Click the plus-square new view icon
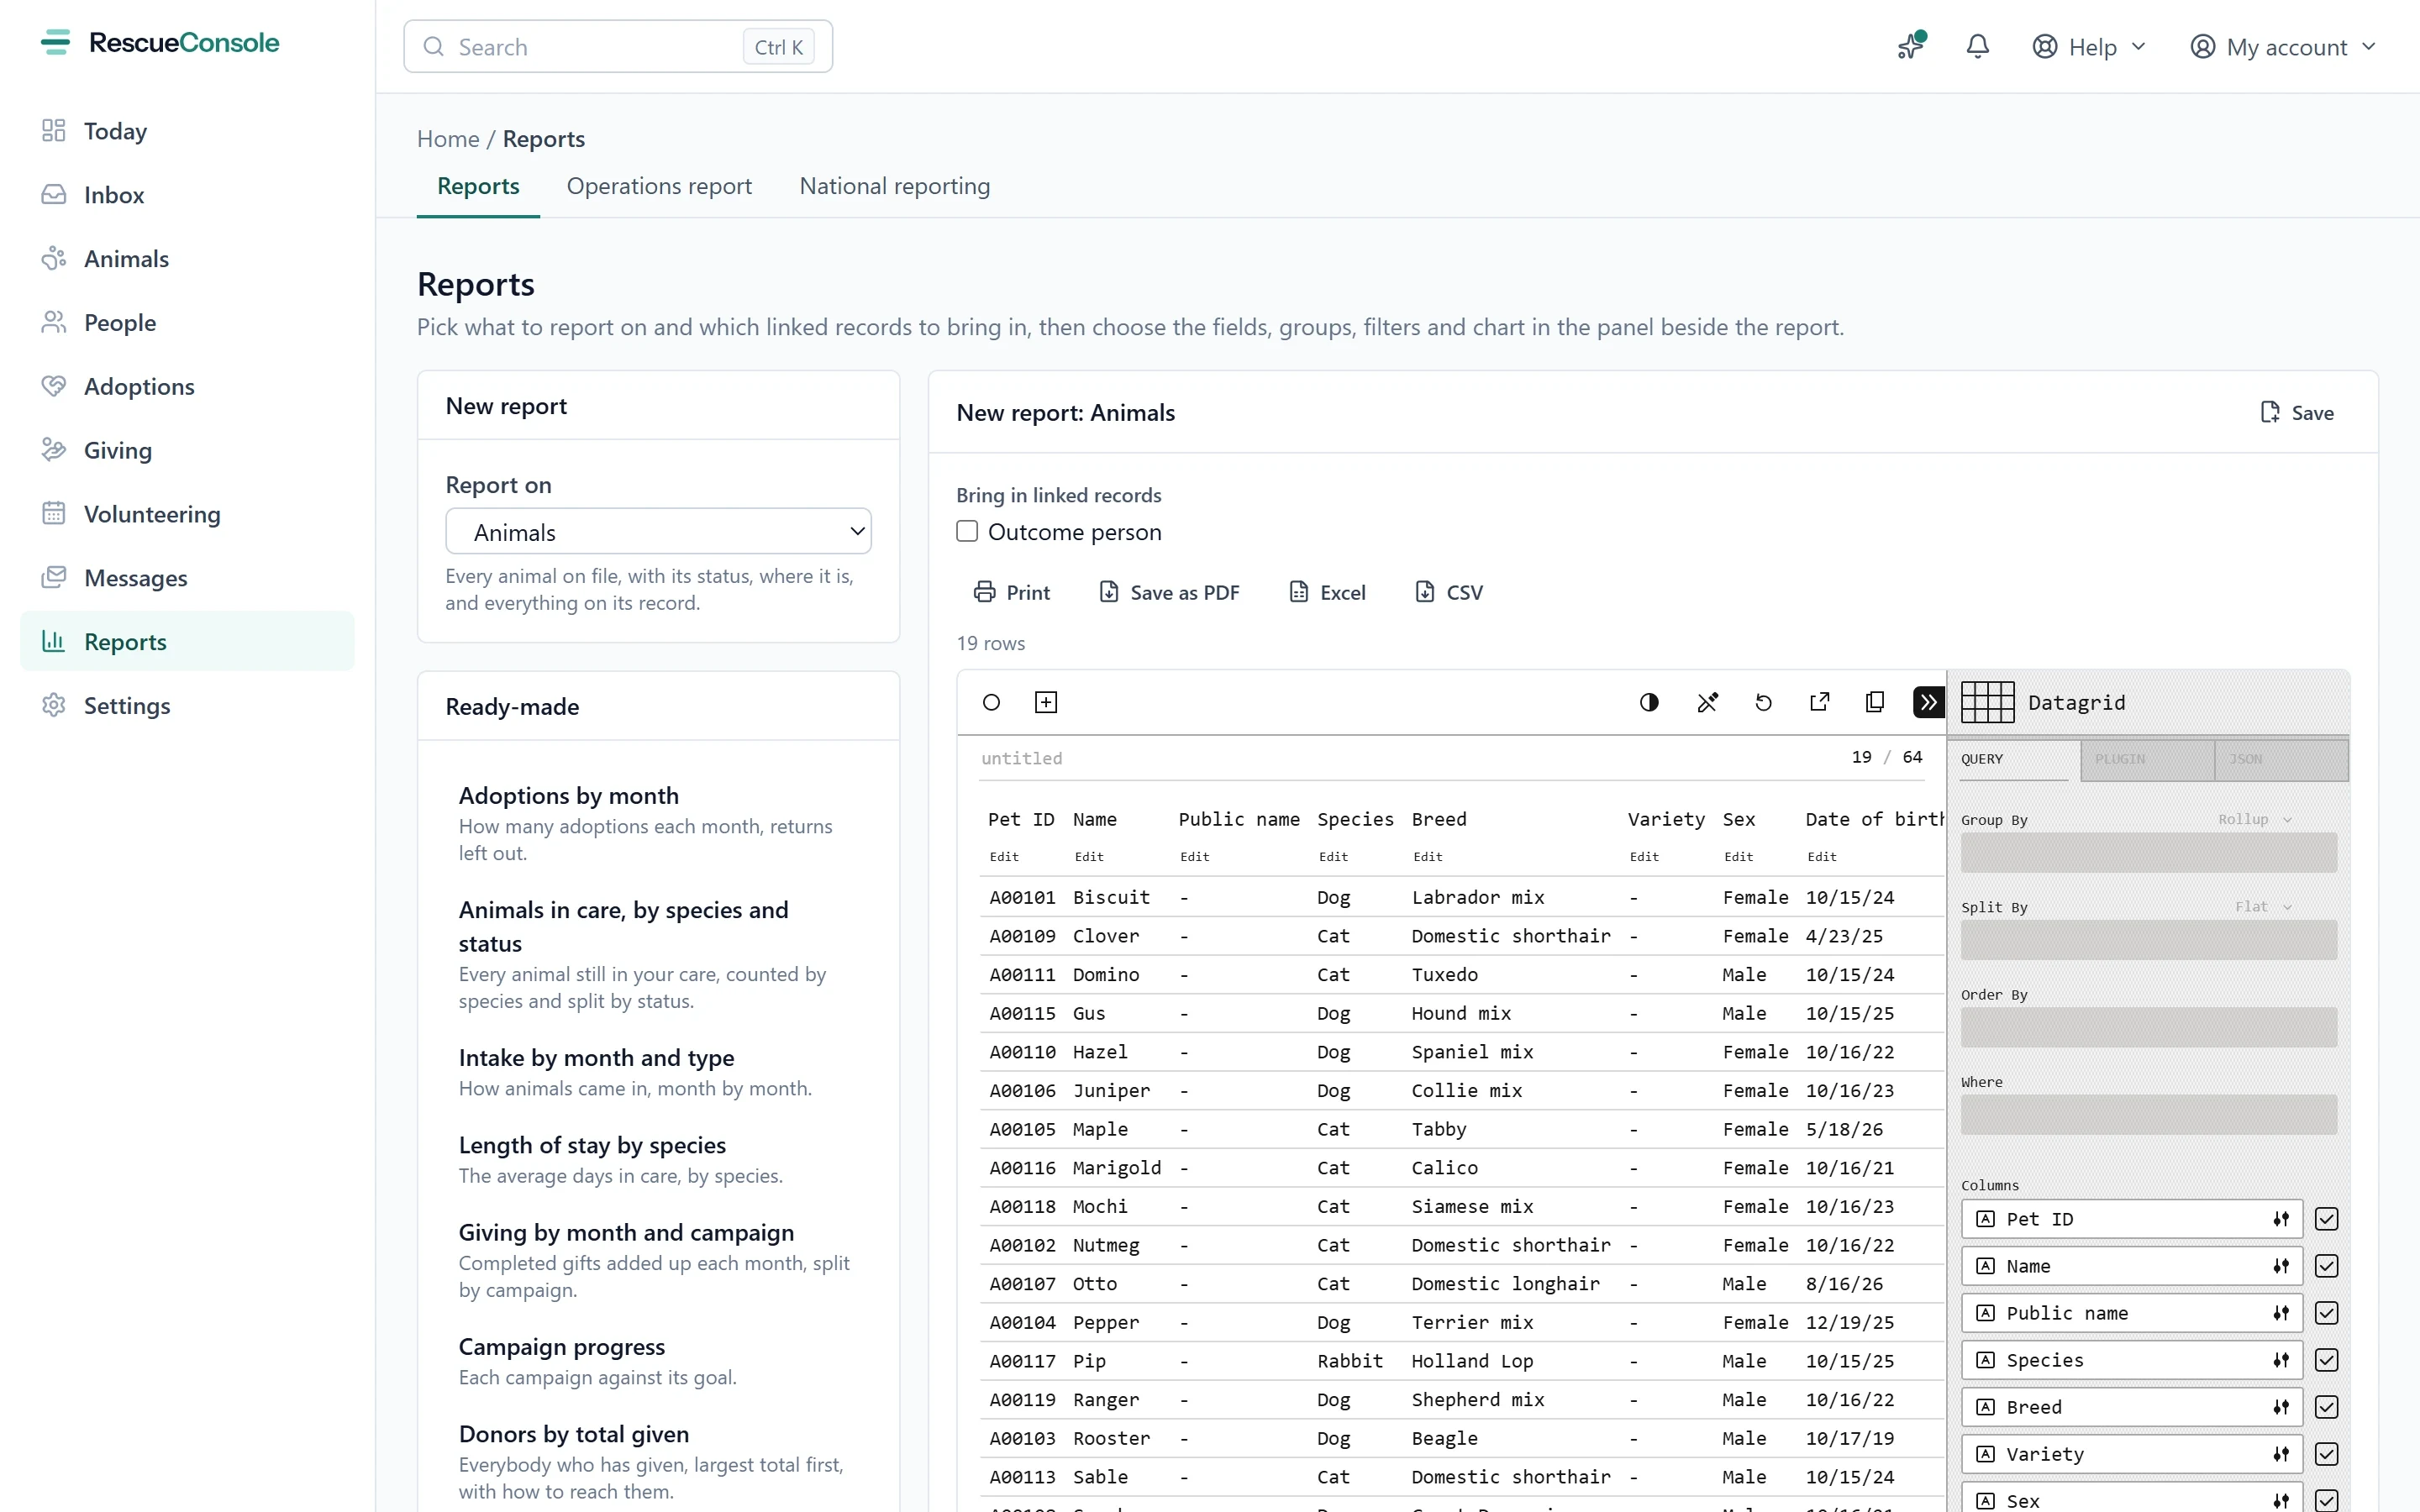Viewport: 2420px width, 1512px height. coord(1045,702)
